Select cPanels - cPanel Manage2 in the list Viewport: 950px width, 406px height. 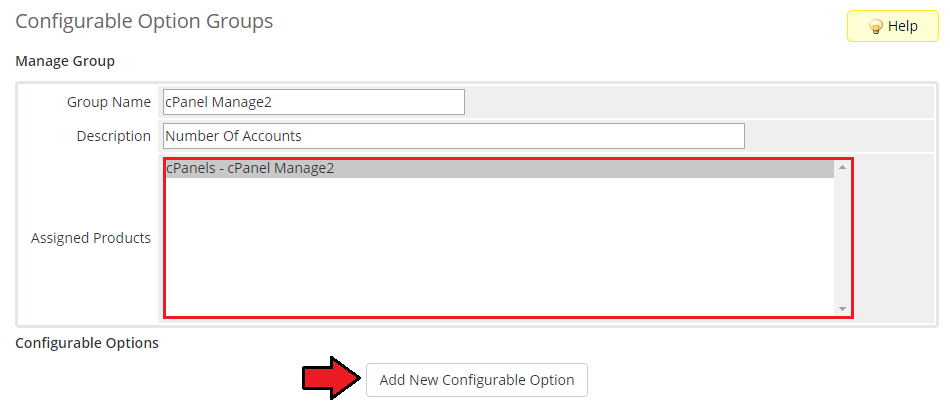point(499,169)
